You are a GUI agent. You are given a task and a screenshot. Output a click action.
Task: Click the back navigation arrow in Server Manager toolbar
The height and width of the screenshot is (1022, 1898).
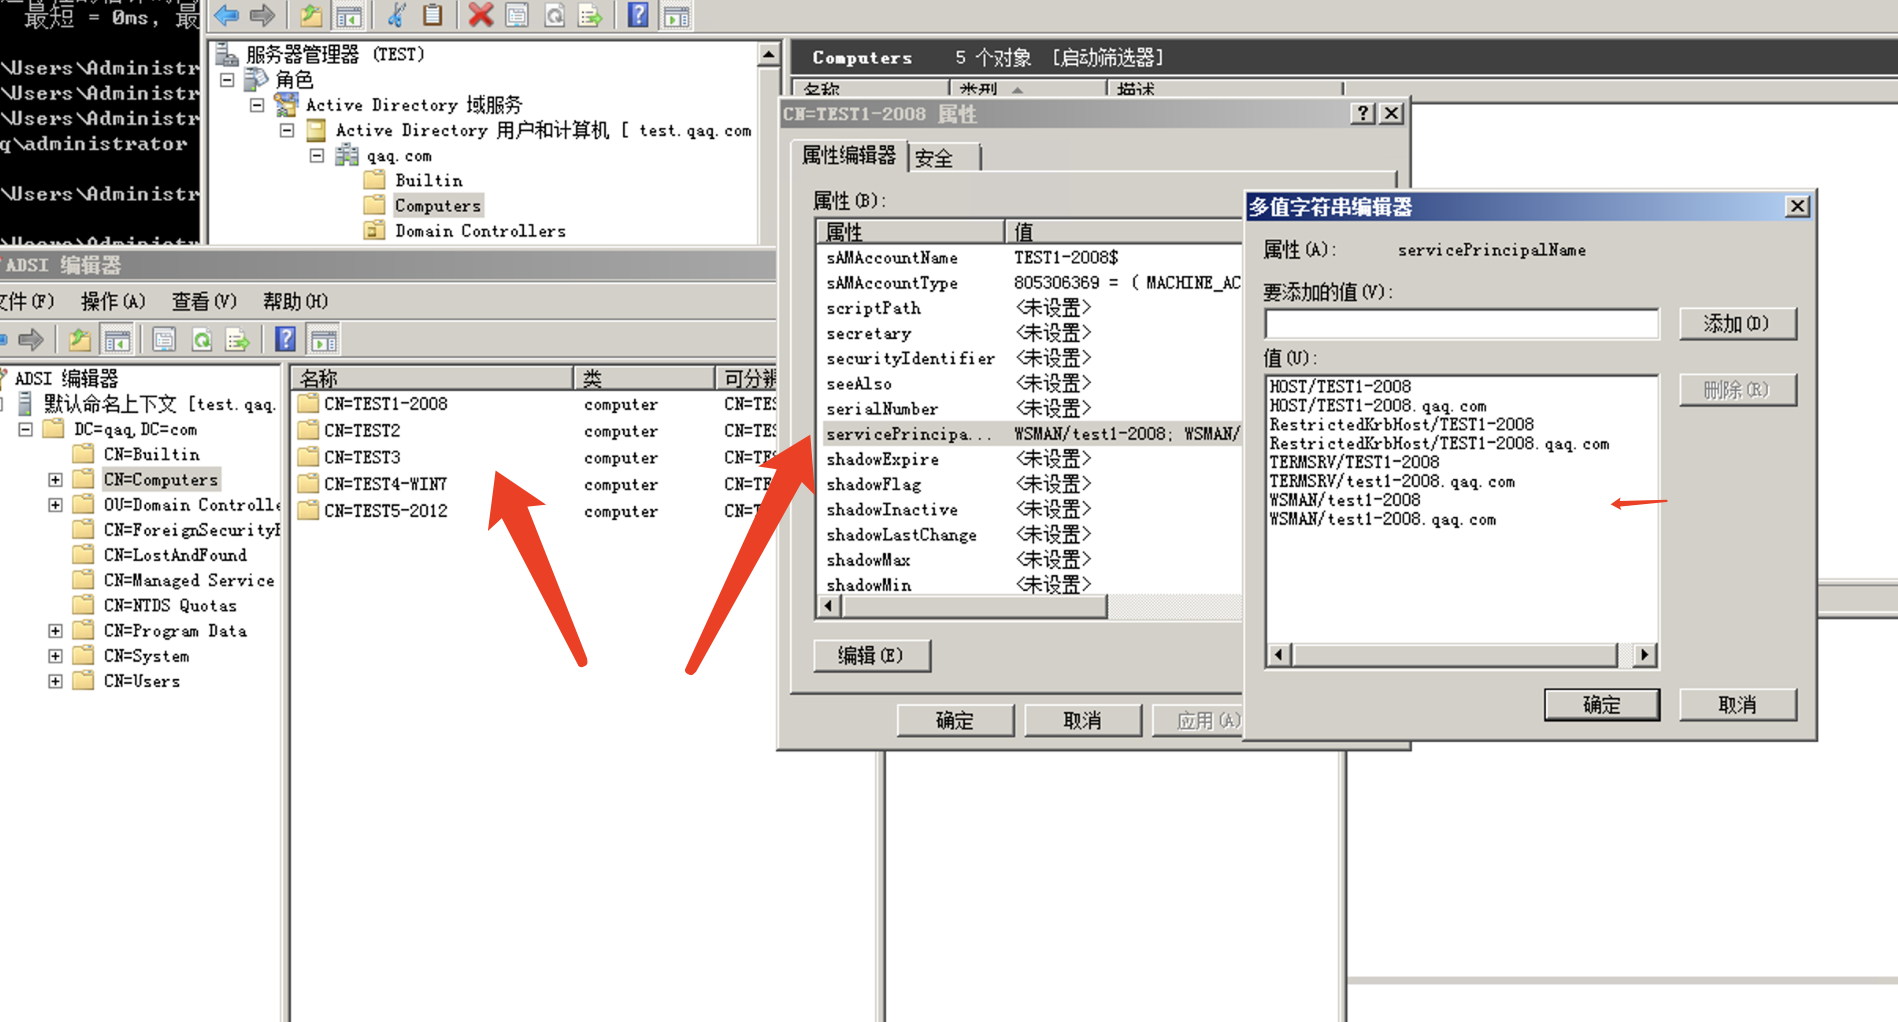[x=227, y=16]
